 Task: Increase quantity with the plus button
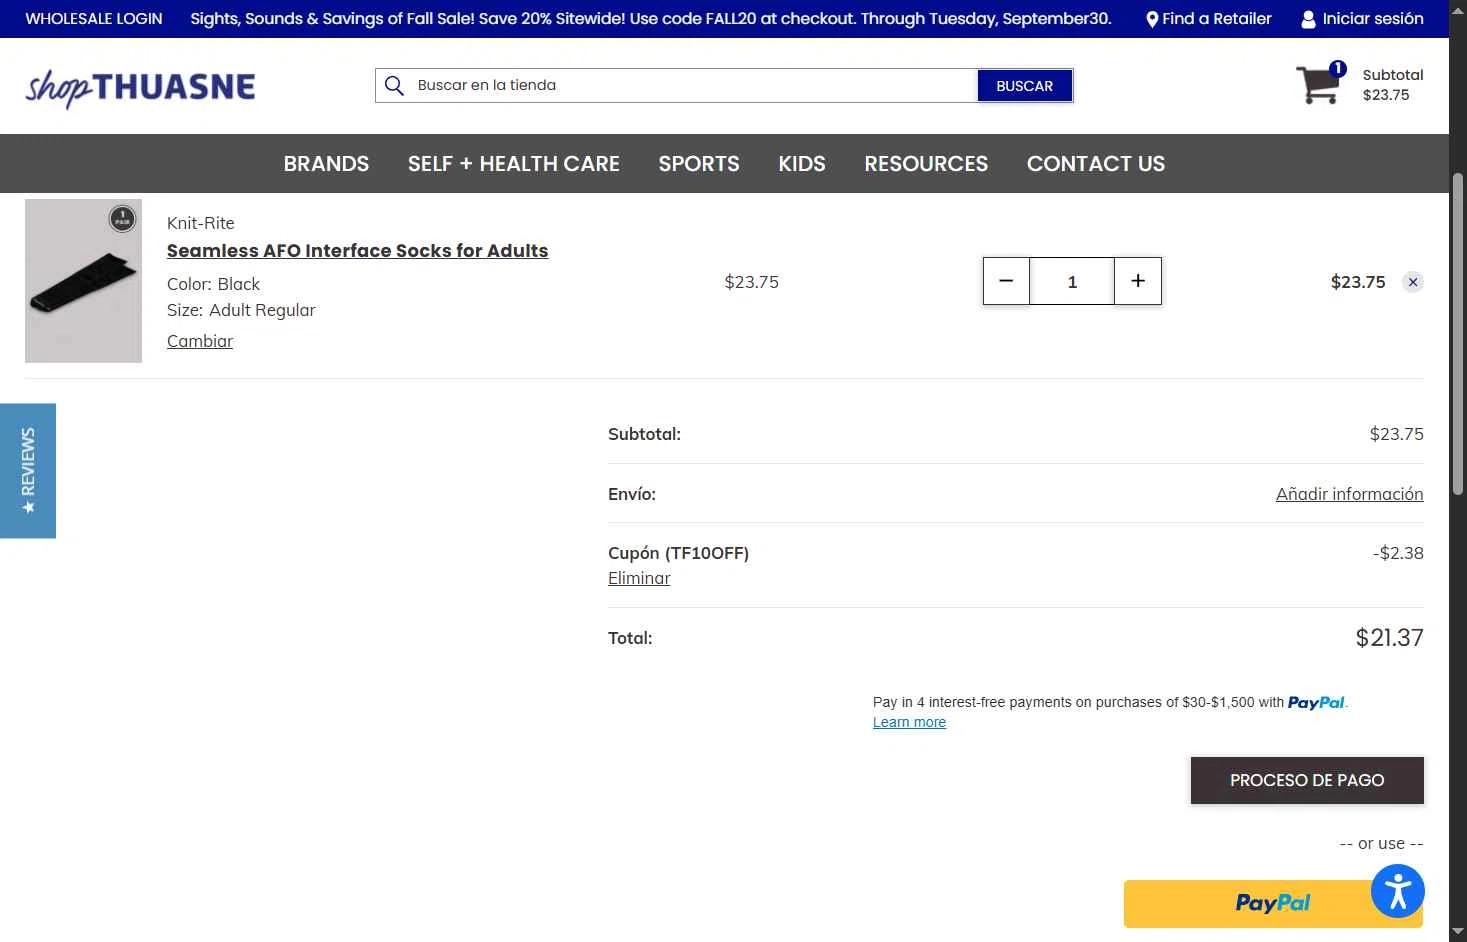click(1138, 281)
